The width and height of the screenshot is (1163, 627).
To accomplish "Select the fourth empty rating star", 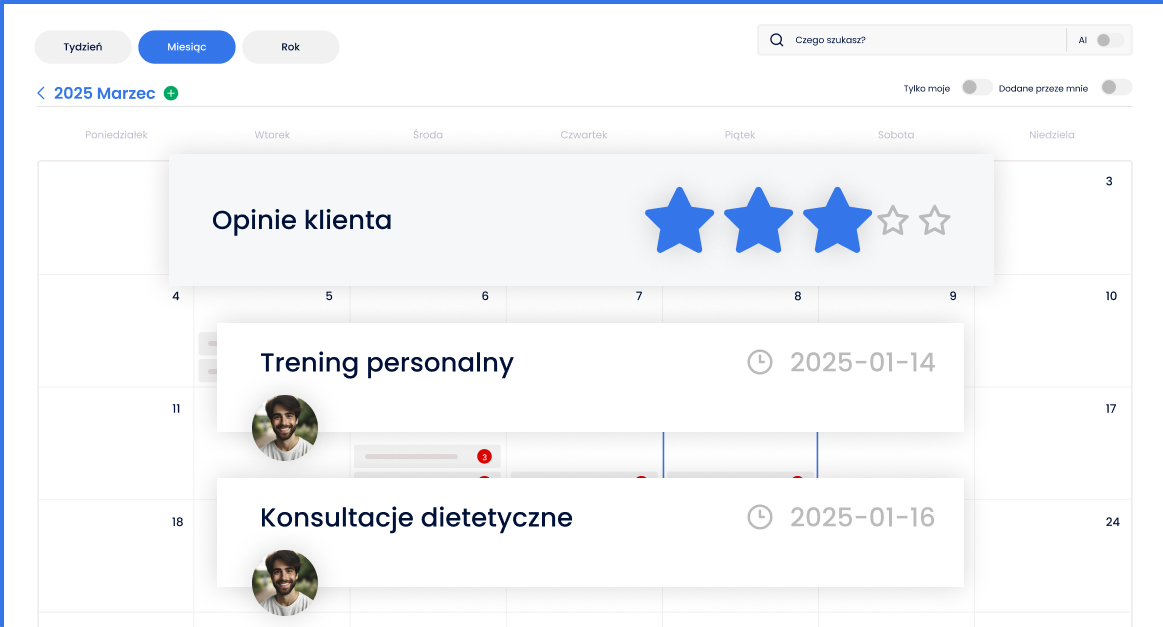I will 892,221.
